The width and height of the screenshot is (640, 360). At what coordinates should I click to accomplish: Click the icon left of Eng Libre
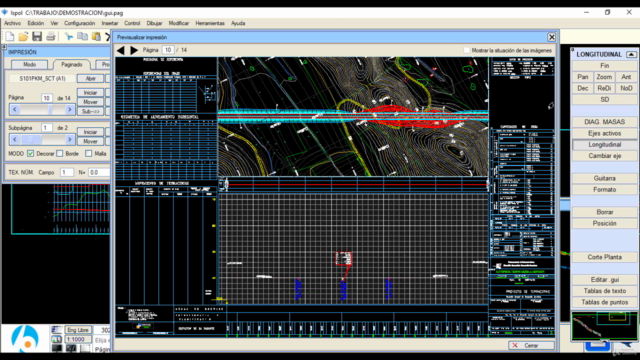pos(57,330)
